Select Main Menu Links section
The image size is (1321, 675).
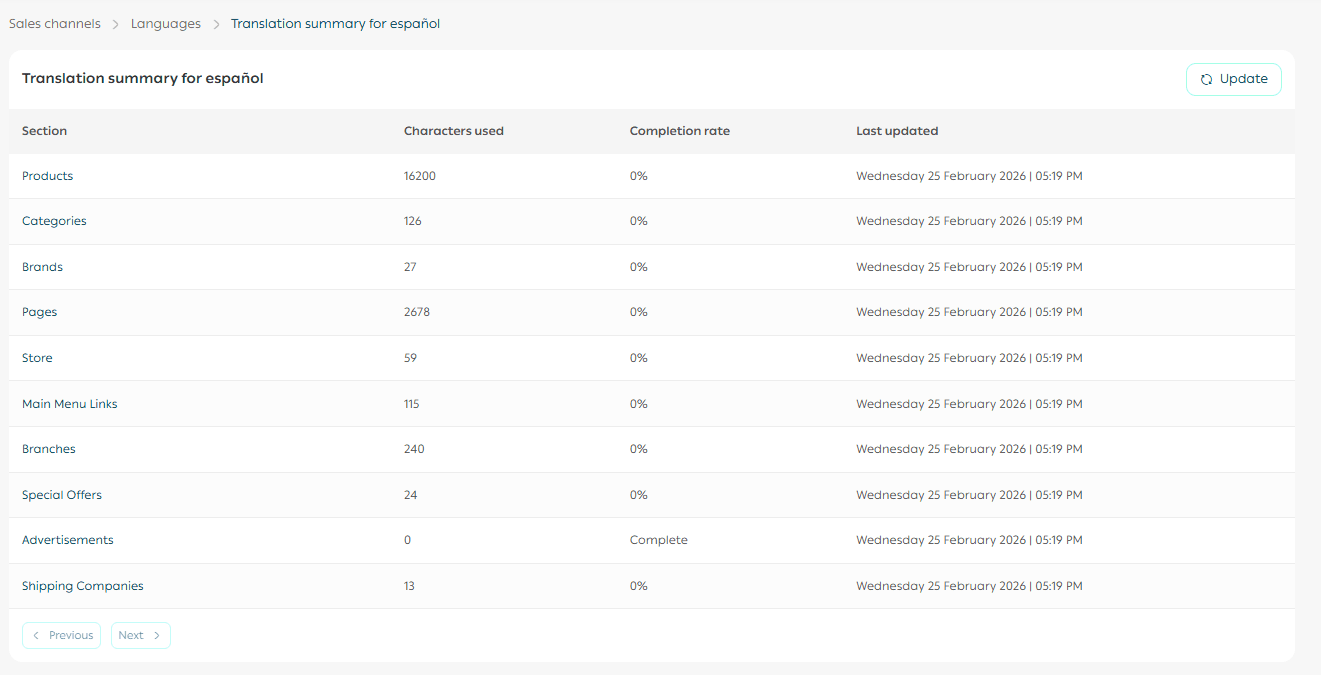pyautogui.click(x=70, y=404)
